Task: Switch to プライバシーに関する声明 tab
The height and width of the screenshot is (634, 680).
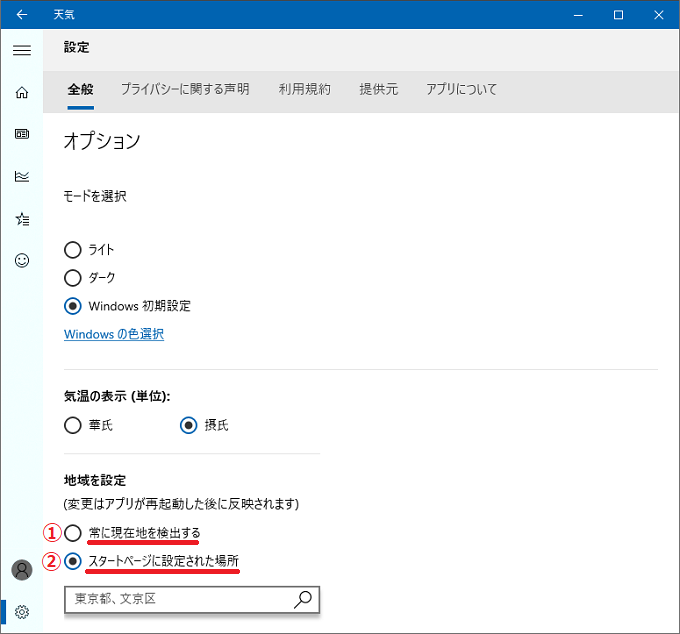Action: [185, 89]
